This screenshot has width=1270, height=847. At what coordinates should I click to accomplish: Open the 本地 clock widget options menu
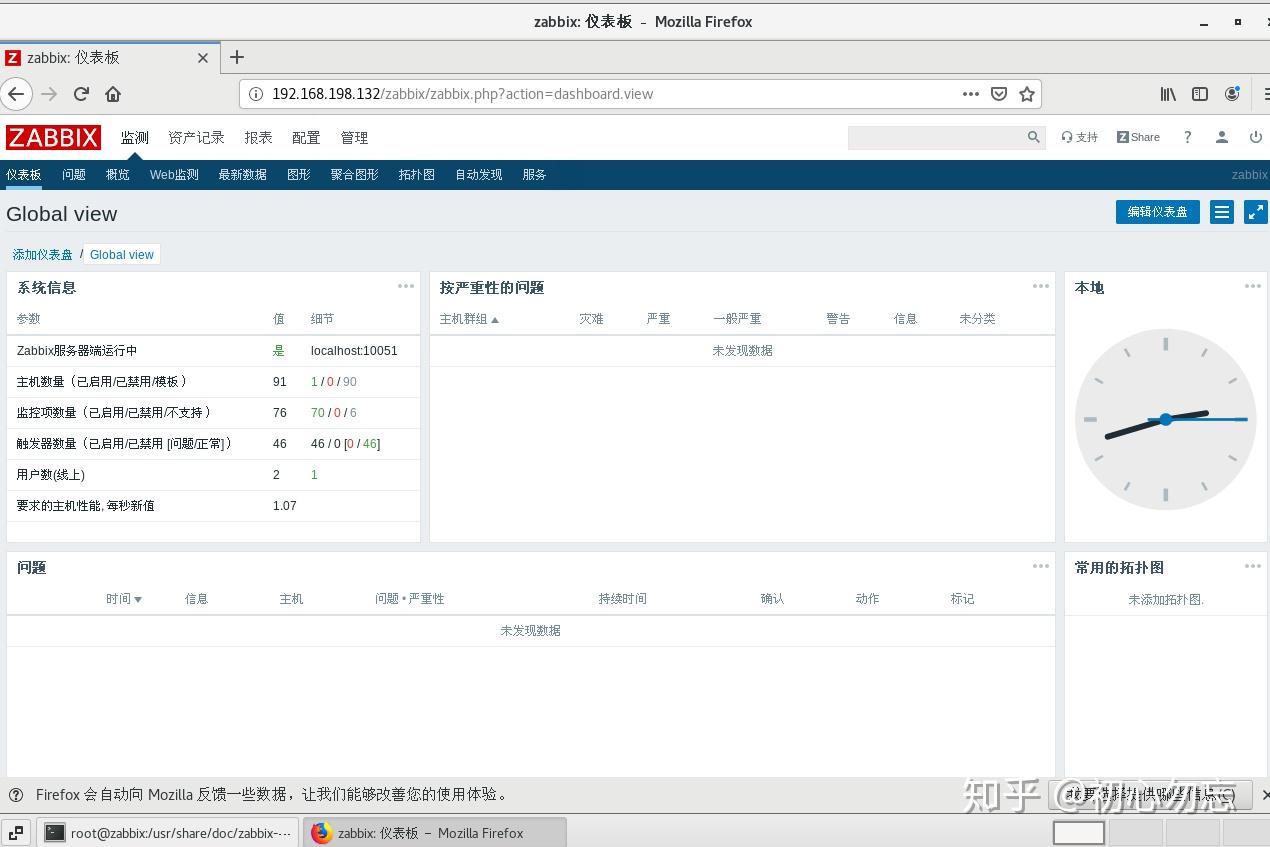point(1253,286)
